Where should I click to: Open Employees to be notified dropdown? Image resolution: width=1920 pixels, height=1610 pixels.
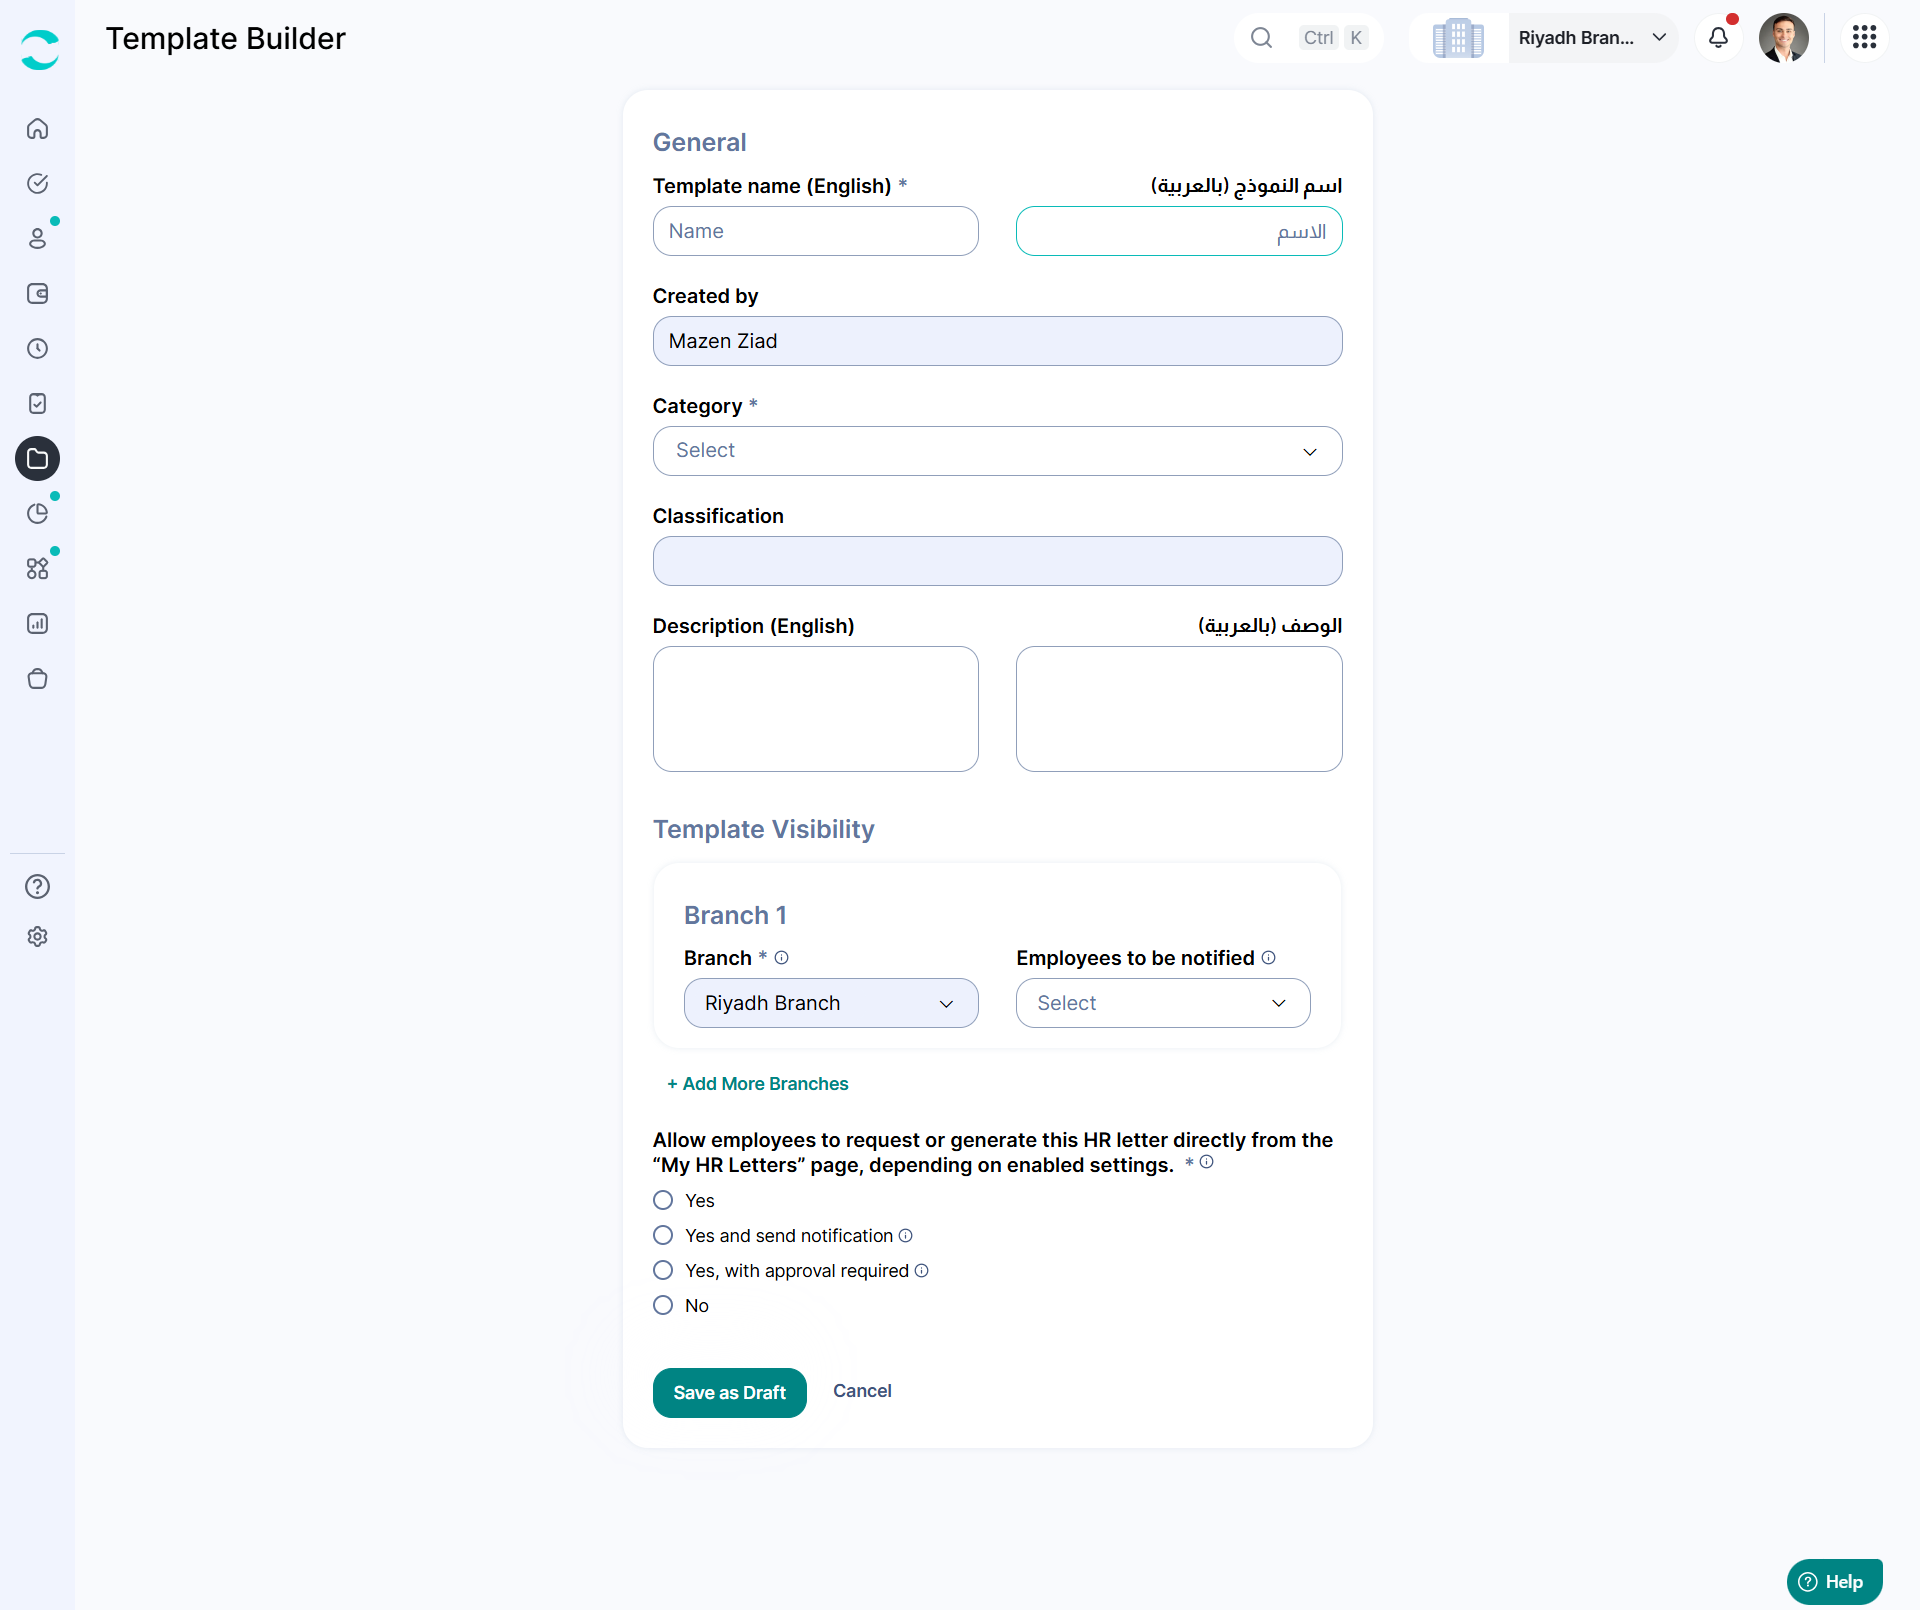point(1162,1003)
